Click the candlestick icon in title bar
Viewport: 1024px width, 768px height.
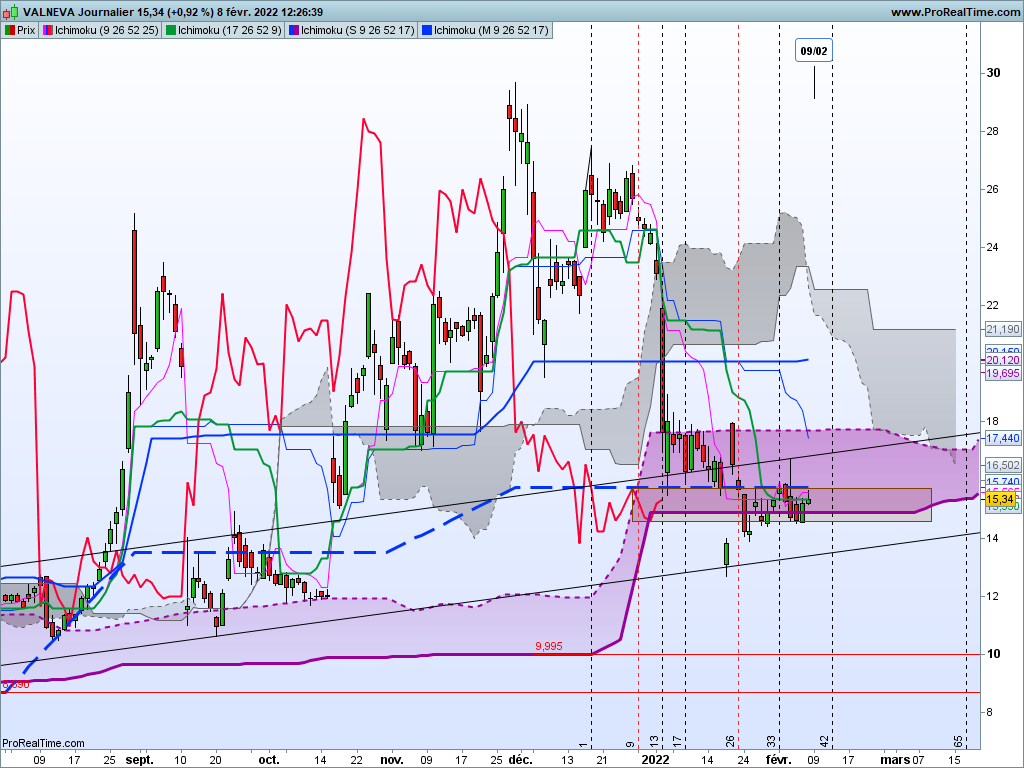click(x=10, y=12)
